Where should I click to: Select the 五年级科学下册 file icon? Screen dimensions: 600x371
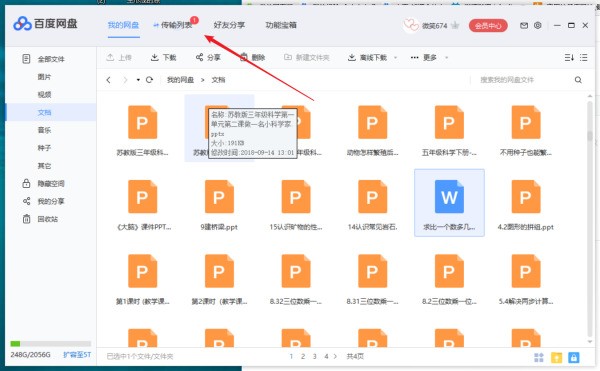point(449,122)
